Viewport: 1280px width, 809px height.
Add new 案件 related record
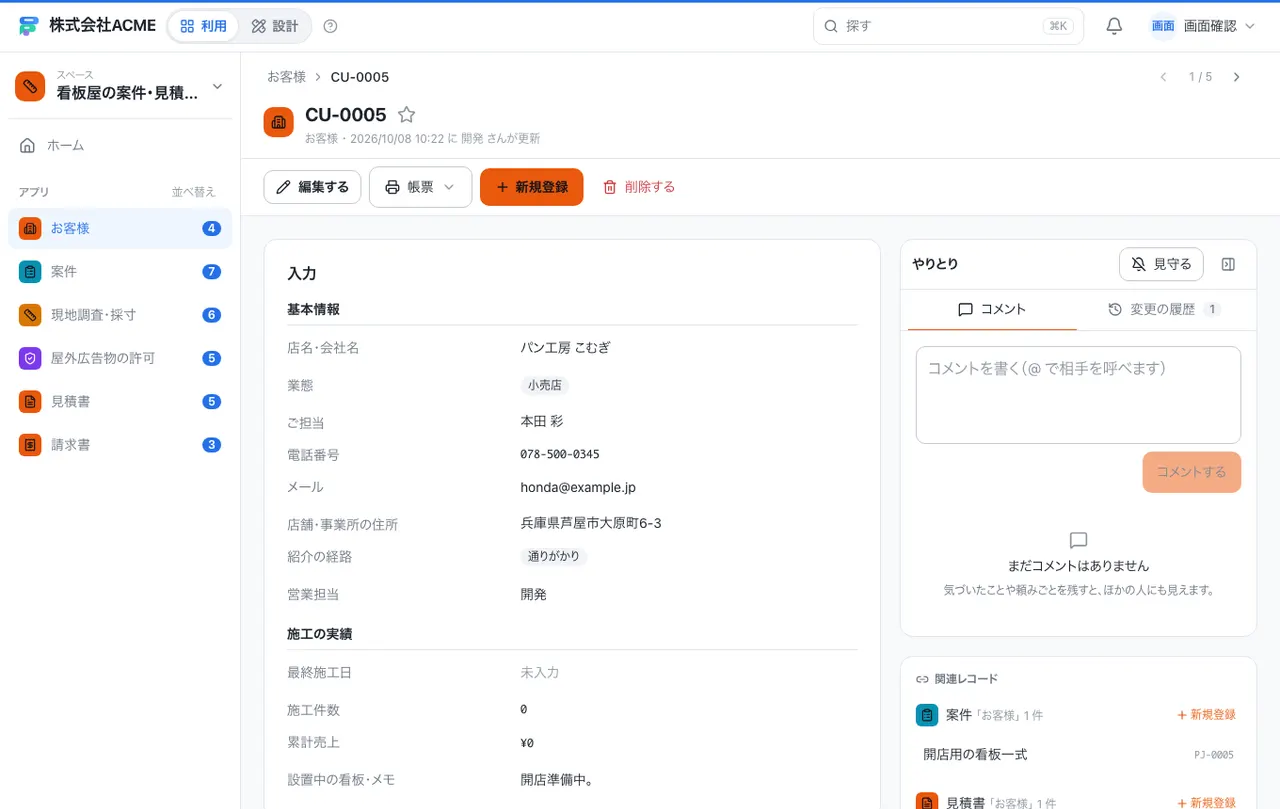[1206, 715]
